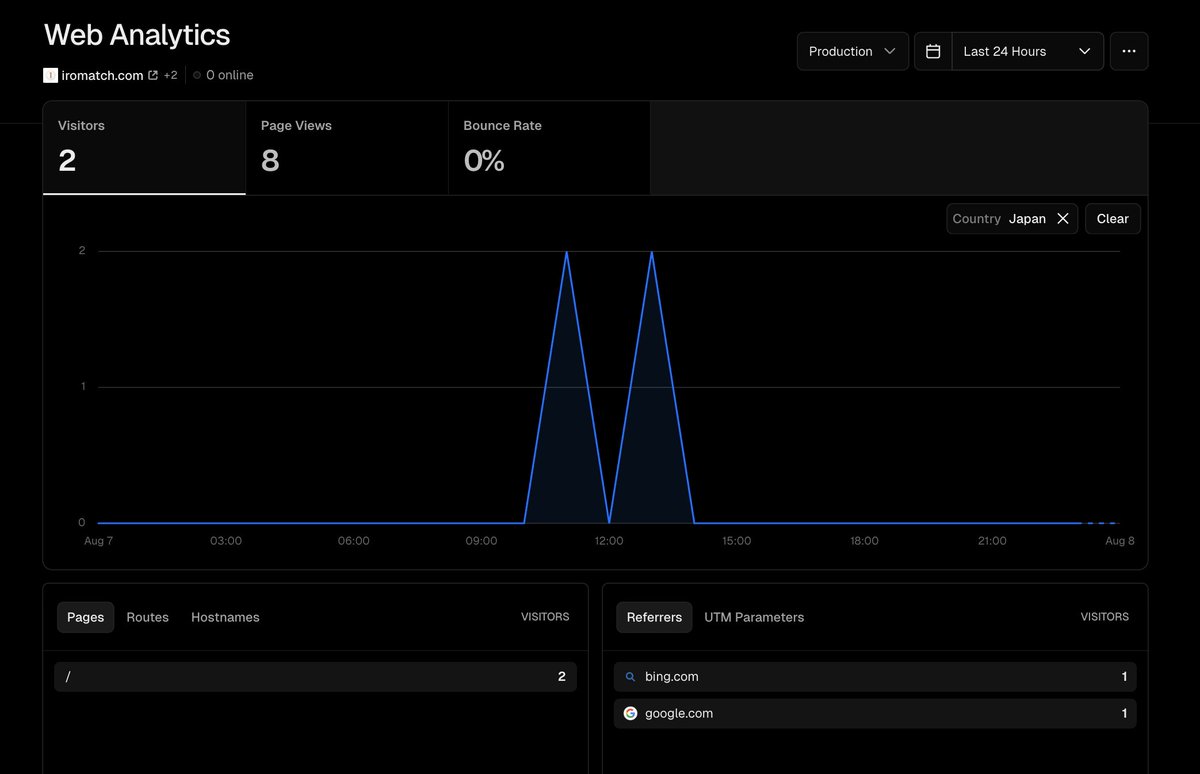The width and height of the screenshot is (1200, 774).
Task: Open iromatch.com external link icon
Action: (153, 75)
